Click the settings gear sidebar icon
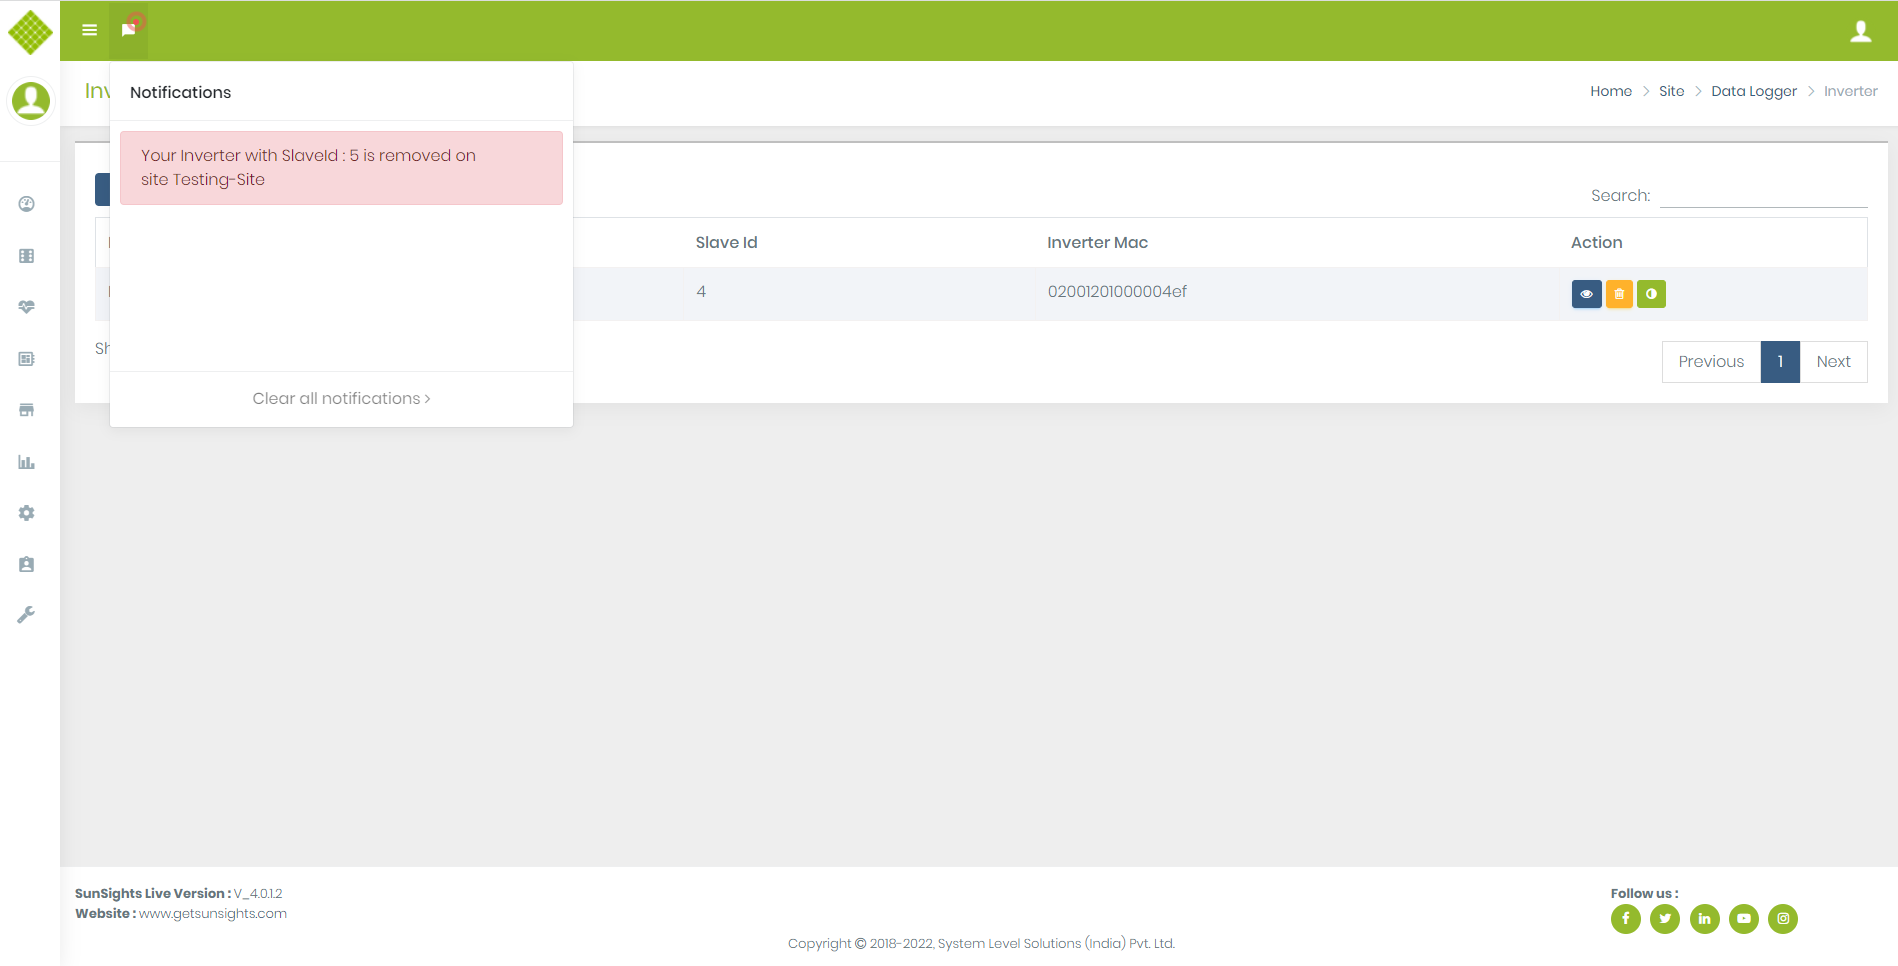 click(x=27, y=513)
